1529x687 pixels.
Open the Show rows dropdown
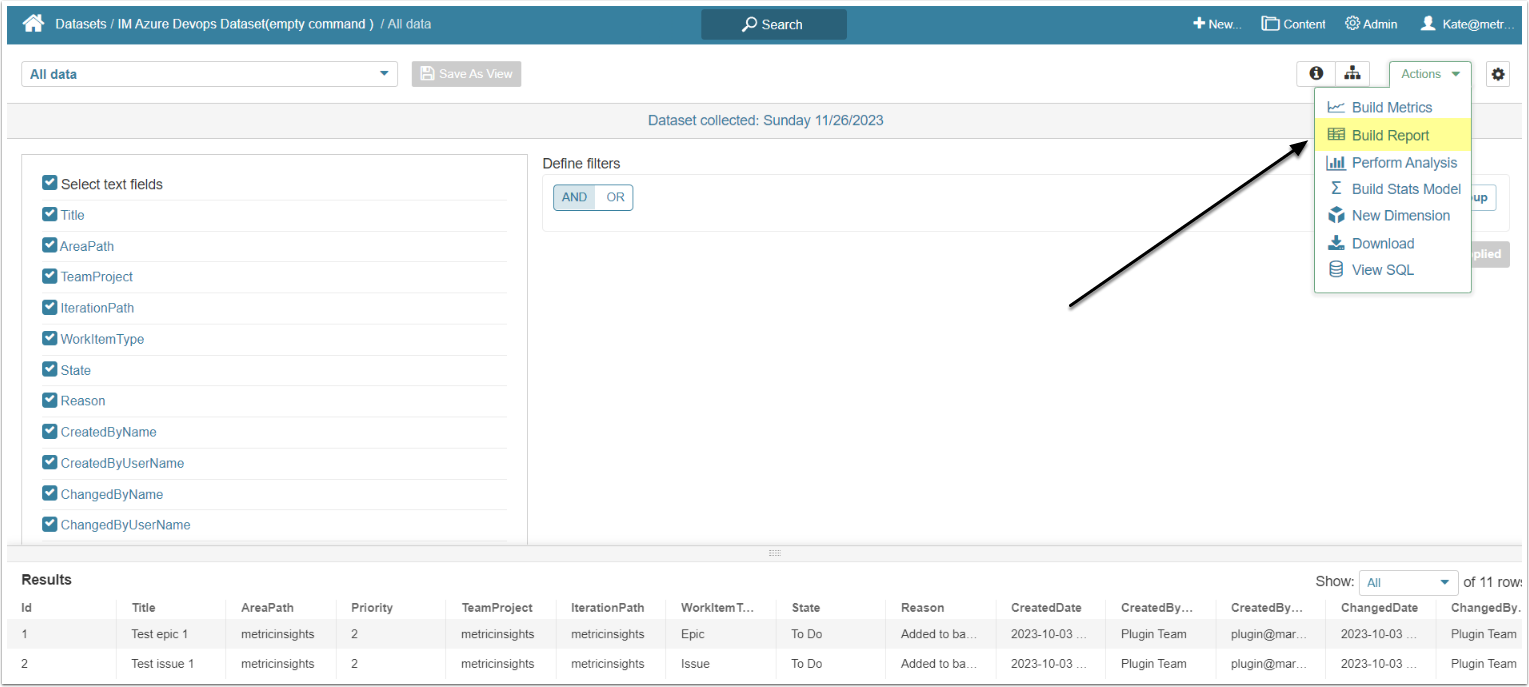[x=1408, y=582]
